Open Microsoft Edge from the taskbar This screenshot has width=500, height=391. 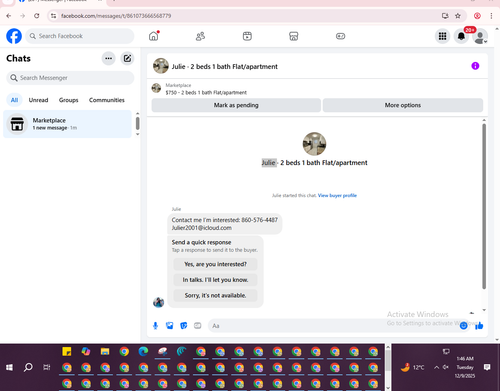click(x=143, y=351)
